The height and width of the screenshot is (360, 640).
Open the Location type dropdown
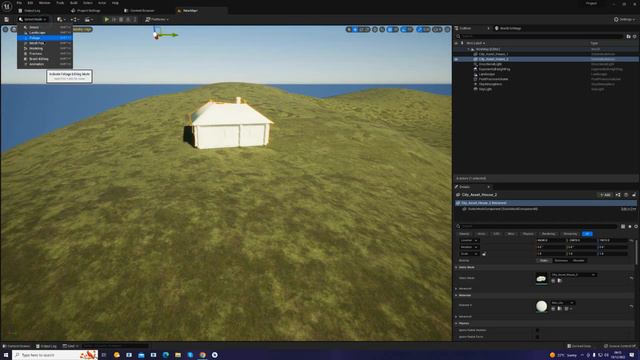[469, 240]
